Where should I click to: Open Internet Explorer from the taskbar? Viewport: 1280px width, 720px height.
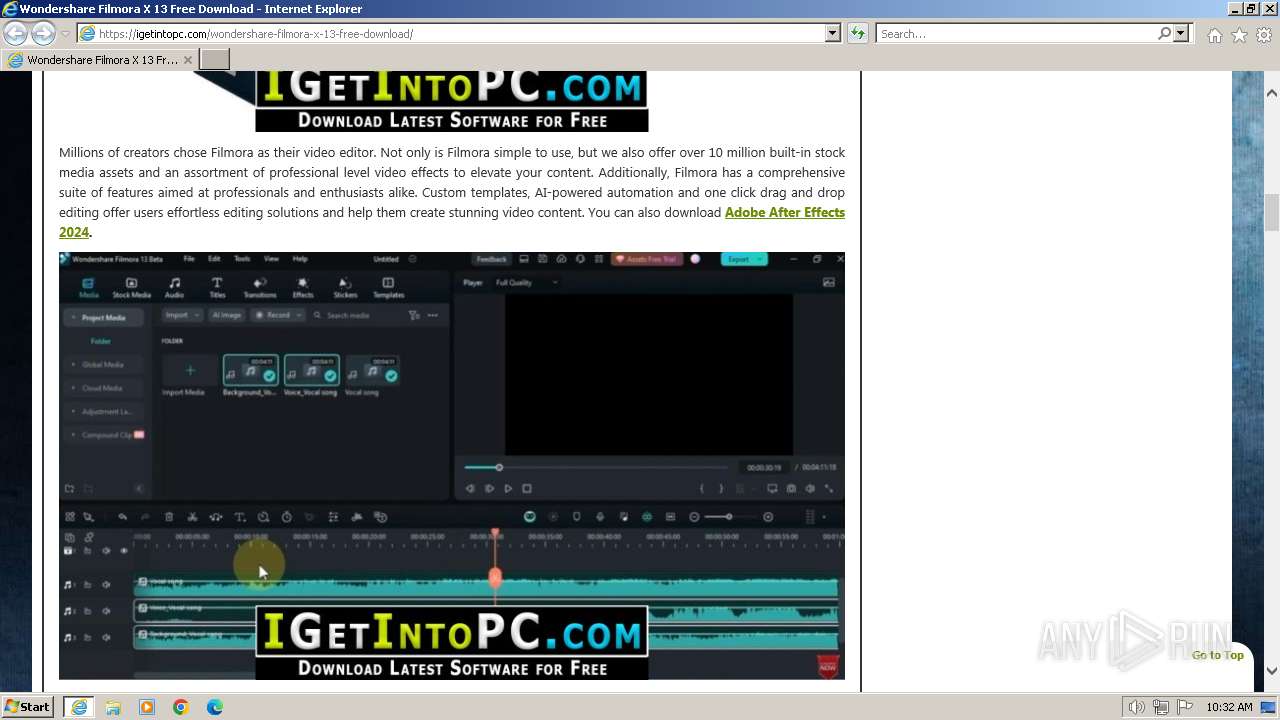(x=79, y=707)
